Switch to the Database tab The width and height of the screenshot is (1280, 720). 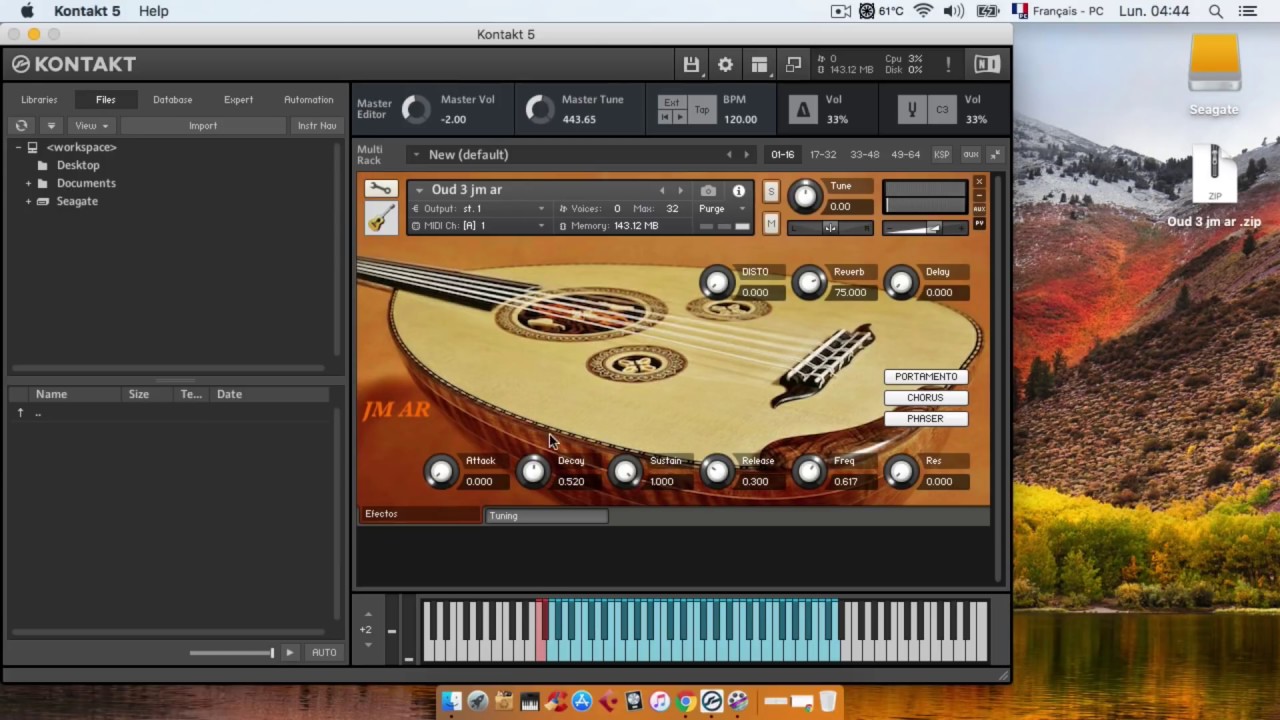(172, 100)
